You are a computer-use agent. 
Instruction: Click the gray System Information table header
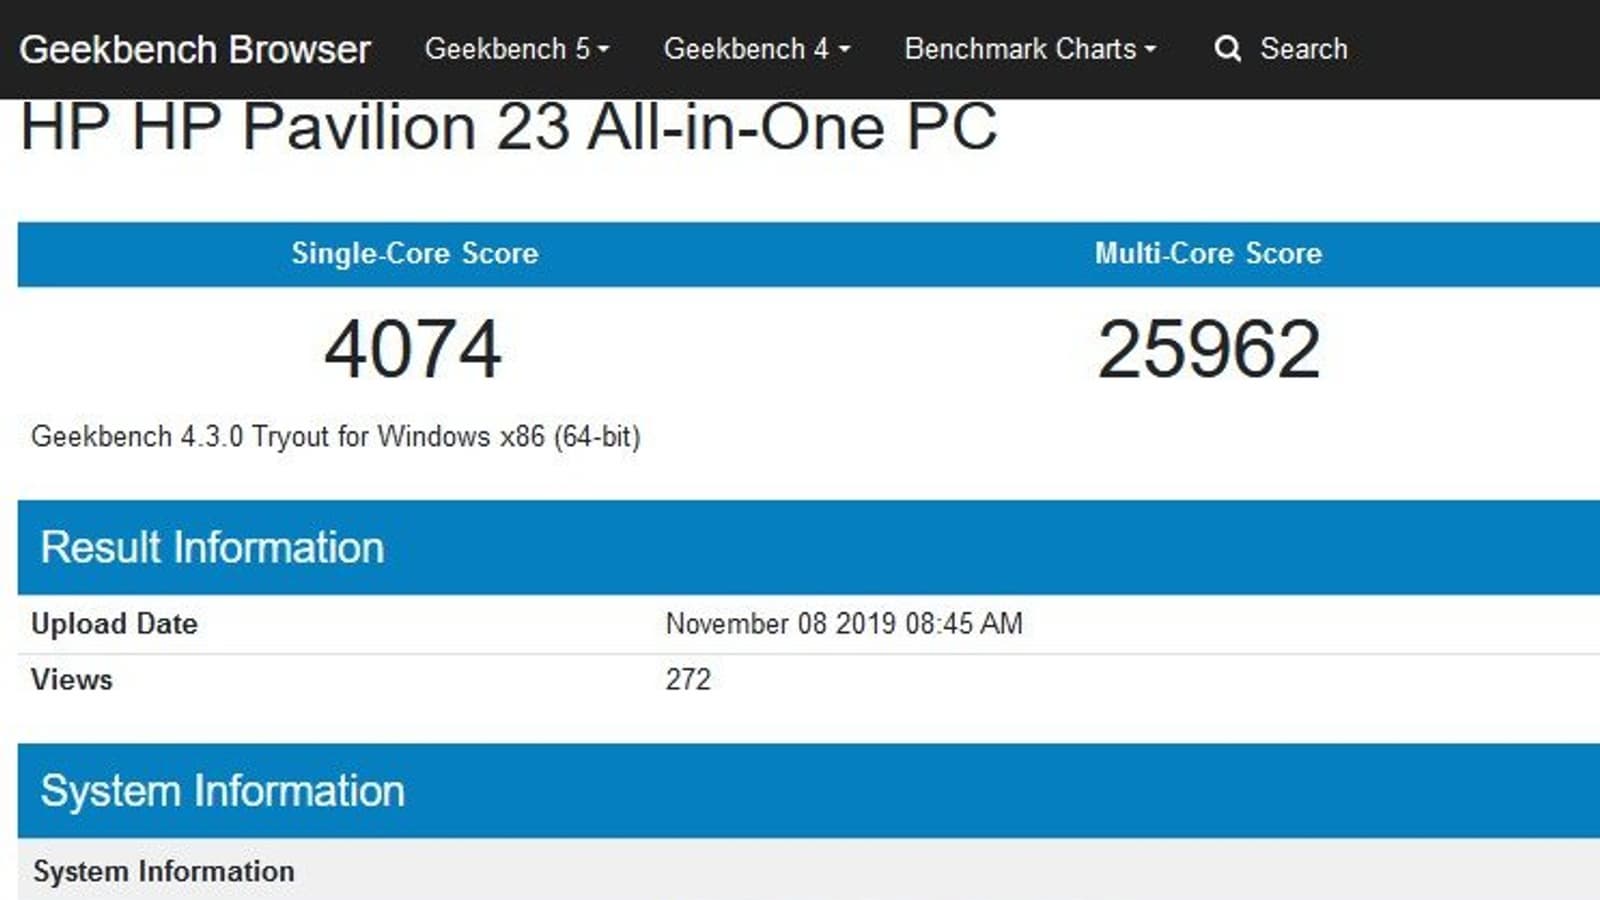click(164, 871)
